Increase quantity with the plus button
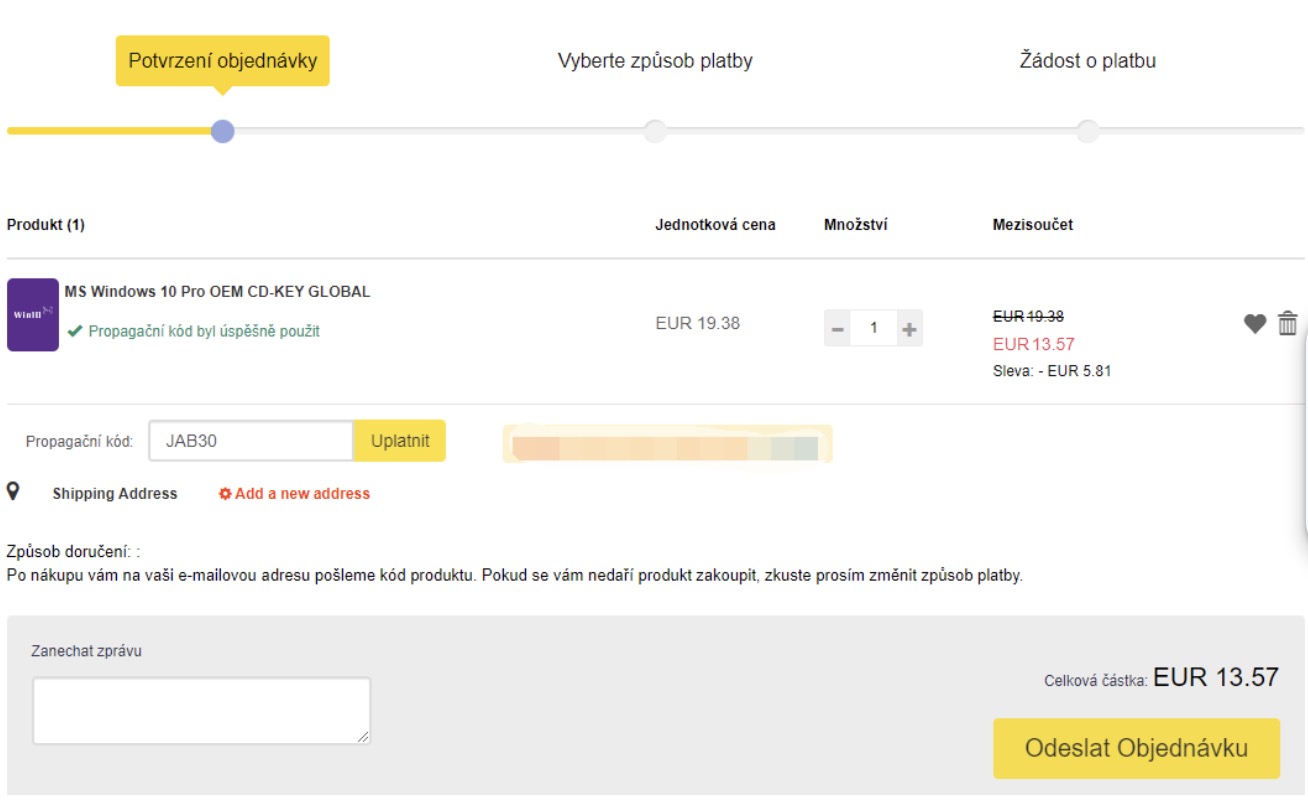Image resolution: width=1308 pixels, height=800 pixels. 908,329
